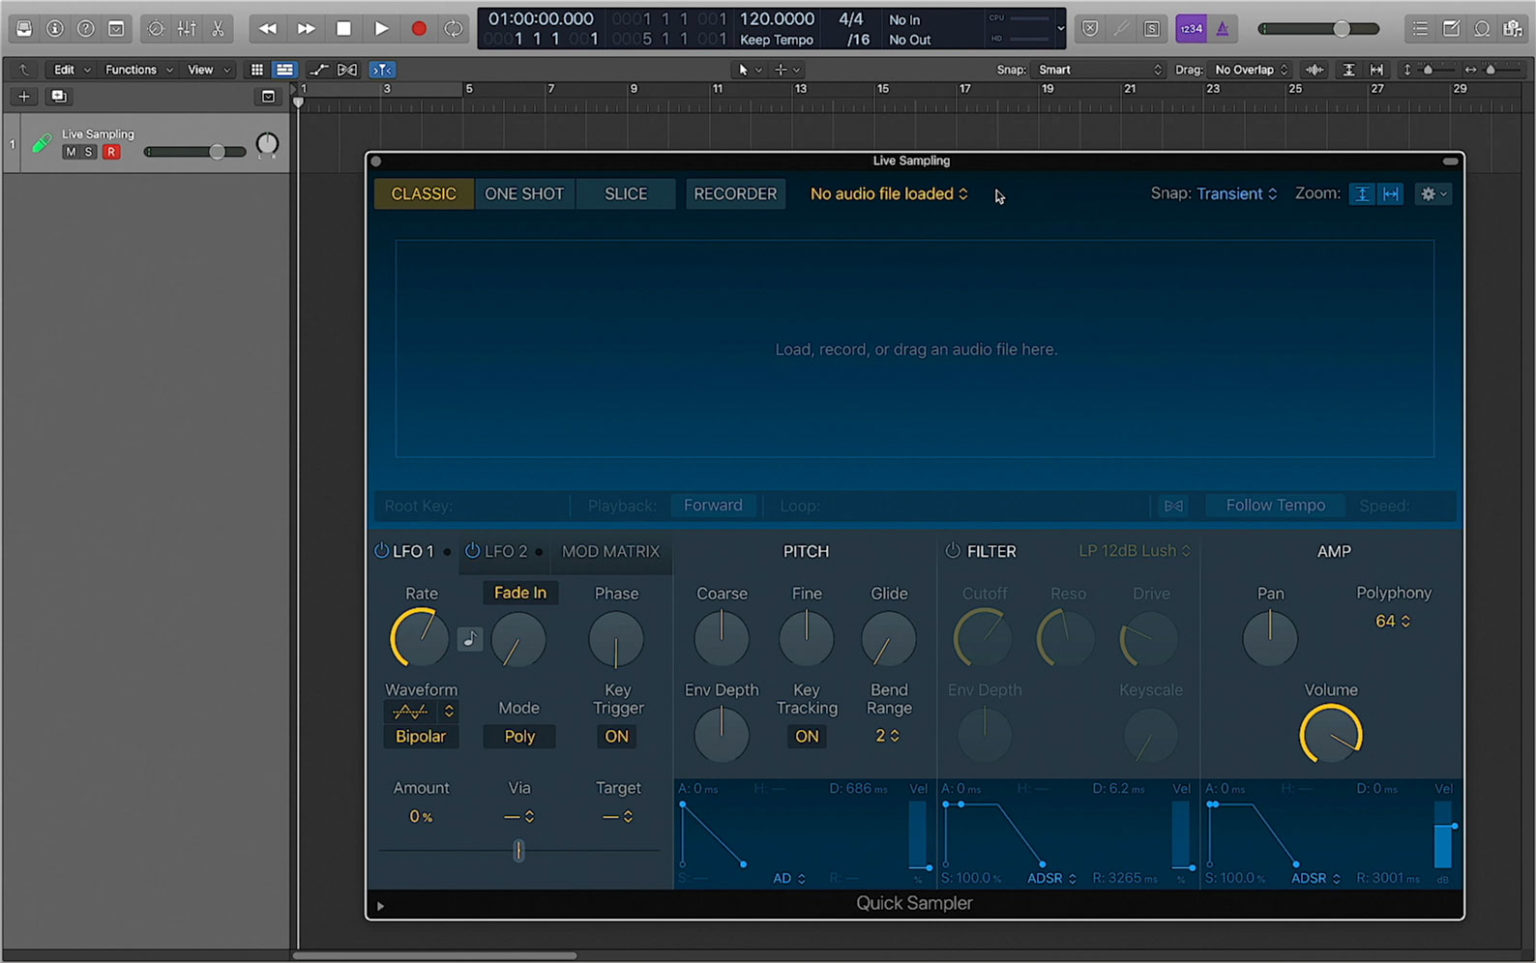The image size is (1536, 963).
Task: Click the RECORDER button
Action: (x=735, y=194)
